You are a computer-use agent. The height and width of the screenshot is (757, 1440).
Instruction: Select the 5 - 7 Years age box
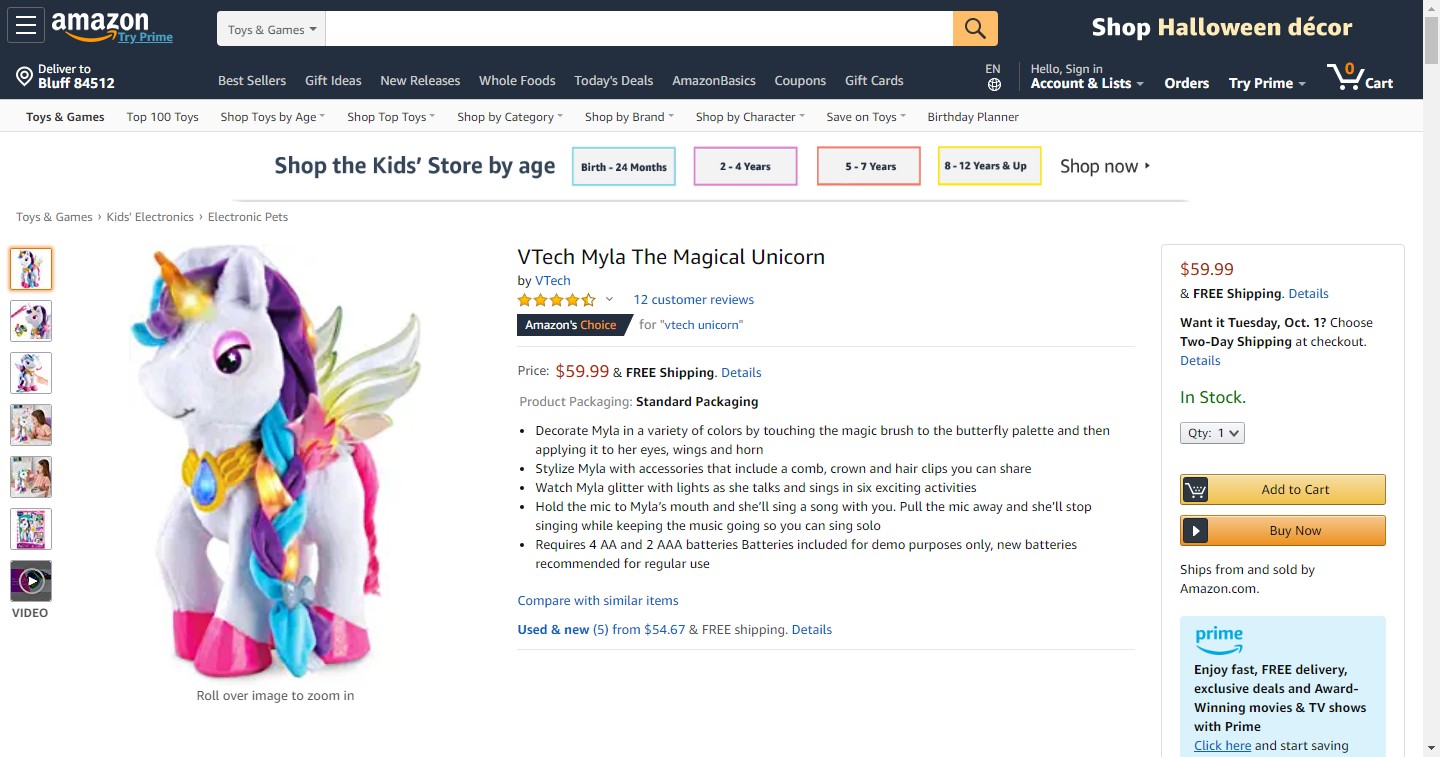click(x=869, y=166)
